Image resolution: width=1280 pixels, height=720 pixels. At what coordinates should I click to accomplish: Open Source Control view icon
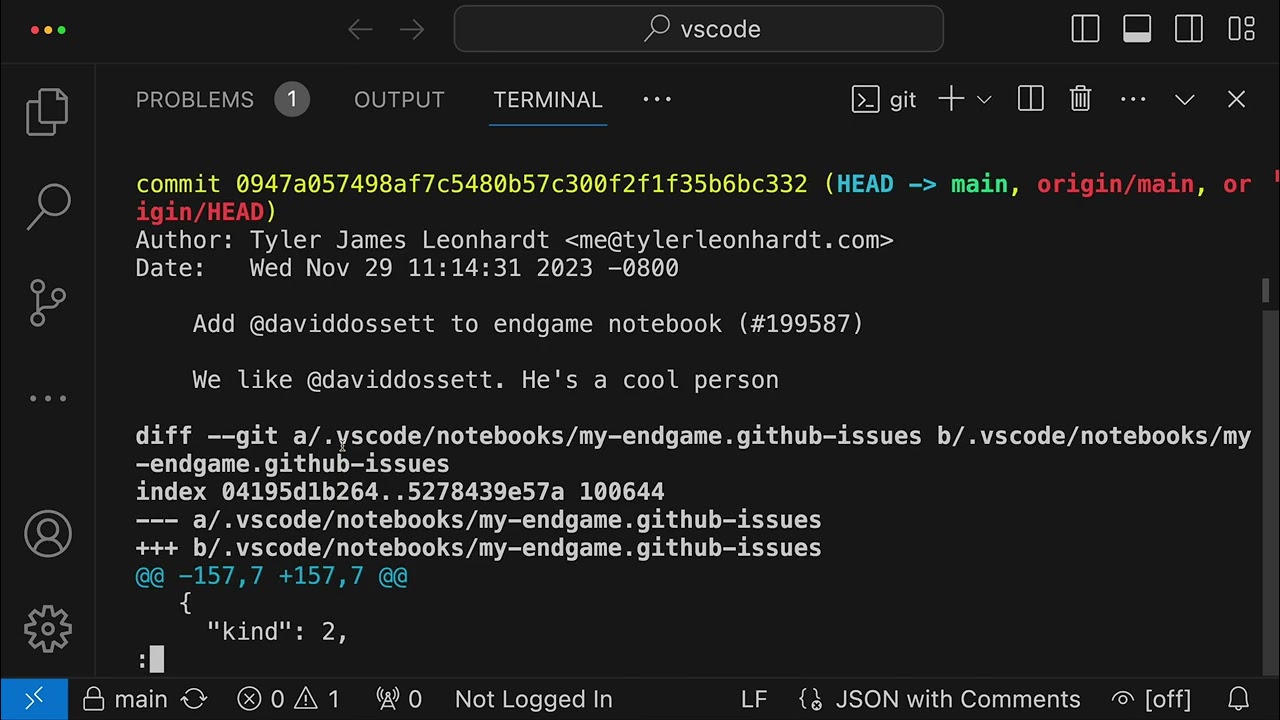click(47, 302)
